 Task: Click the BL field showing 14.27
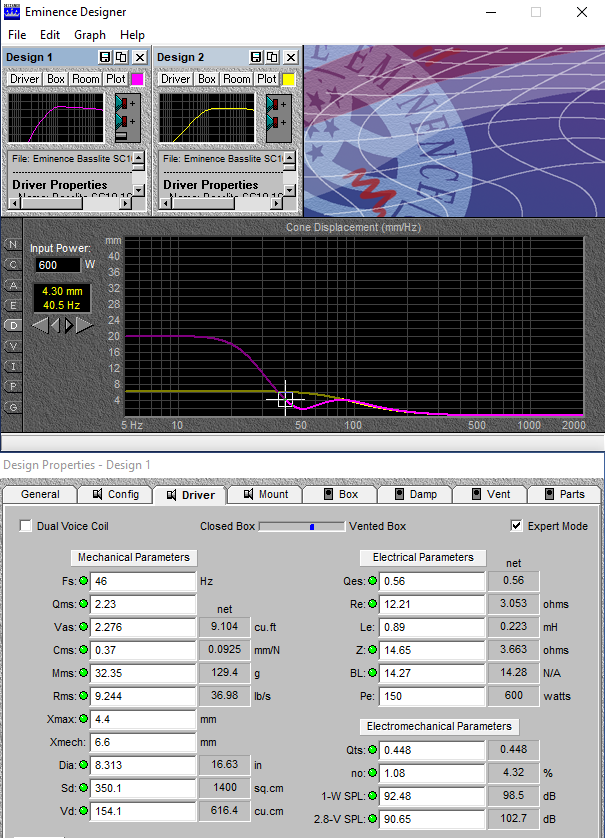point(432,673)
